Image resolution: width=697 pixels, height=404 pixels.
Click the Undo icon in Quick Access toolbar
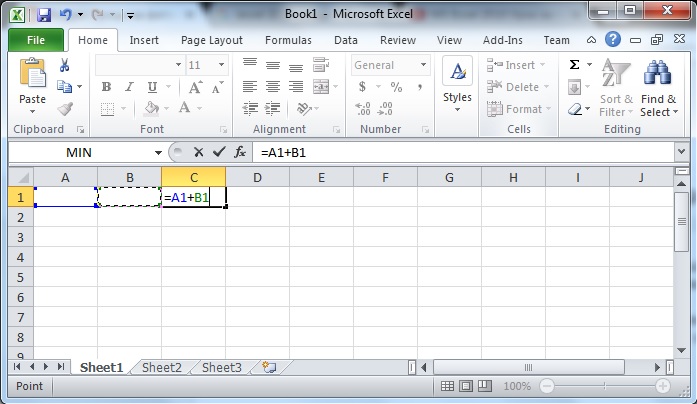66,15
